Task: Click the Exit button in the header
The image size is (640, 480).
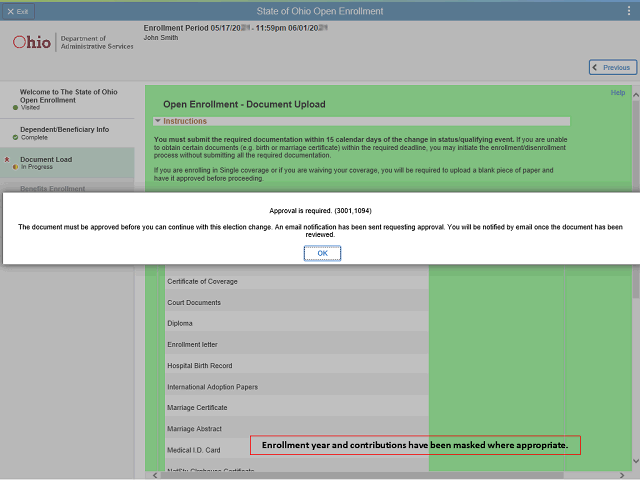Action: tap(17, 10)
